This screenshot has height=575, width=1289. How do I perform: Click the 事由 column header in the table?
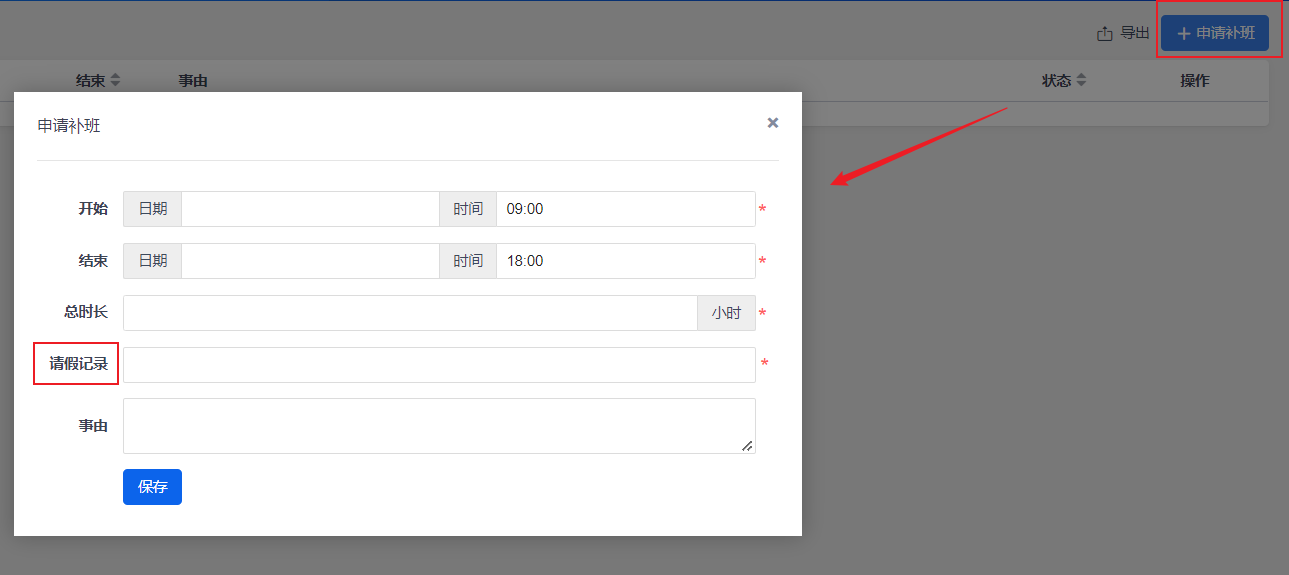point(193,81)
